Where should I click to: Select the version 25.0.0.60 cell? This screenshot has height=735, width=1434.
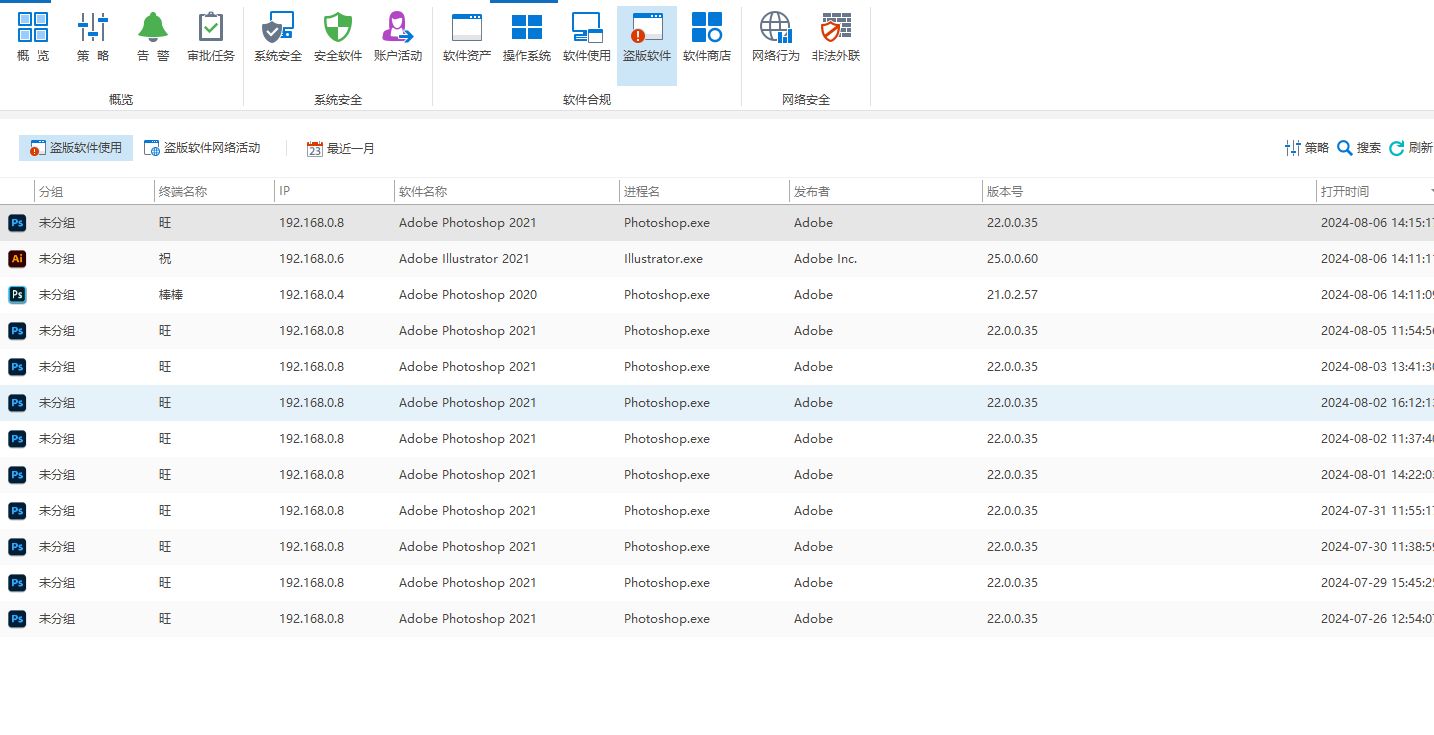coord(1012,259)
